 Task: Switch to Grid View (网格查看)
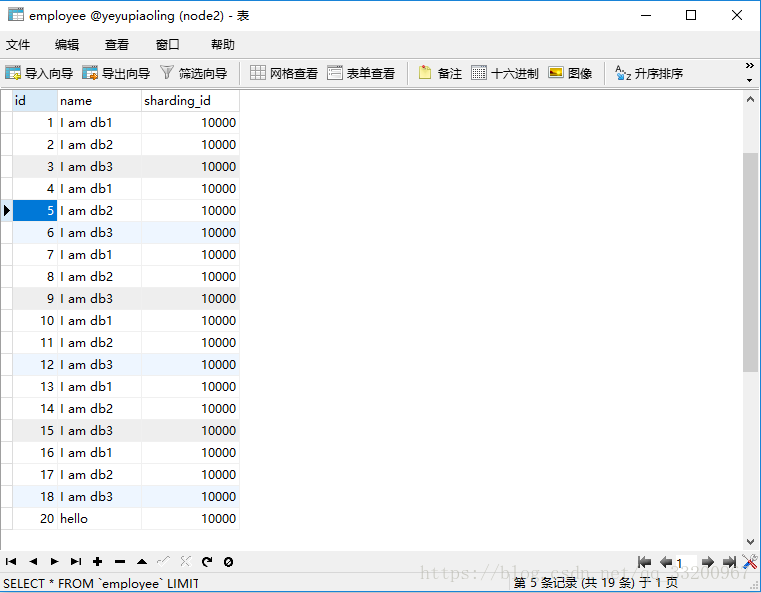[284, 73]
